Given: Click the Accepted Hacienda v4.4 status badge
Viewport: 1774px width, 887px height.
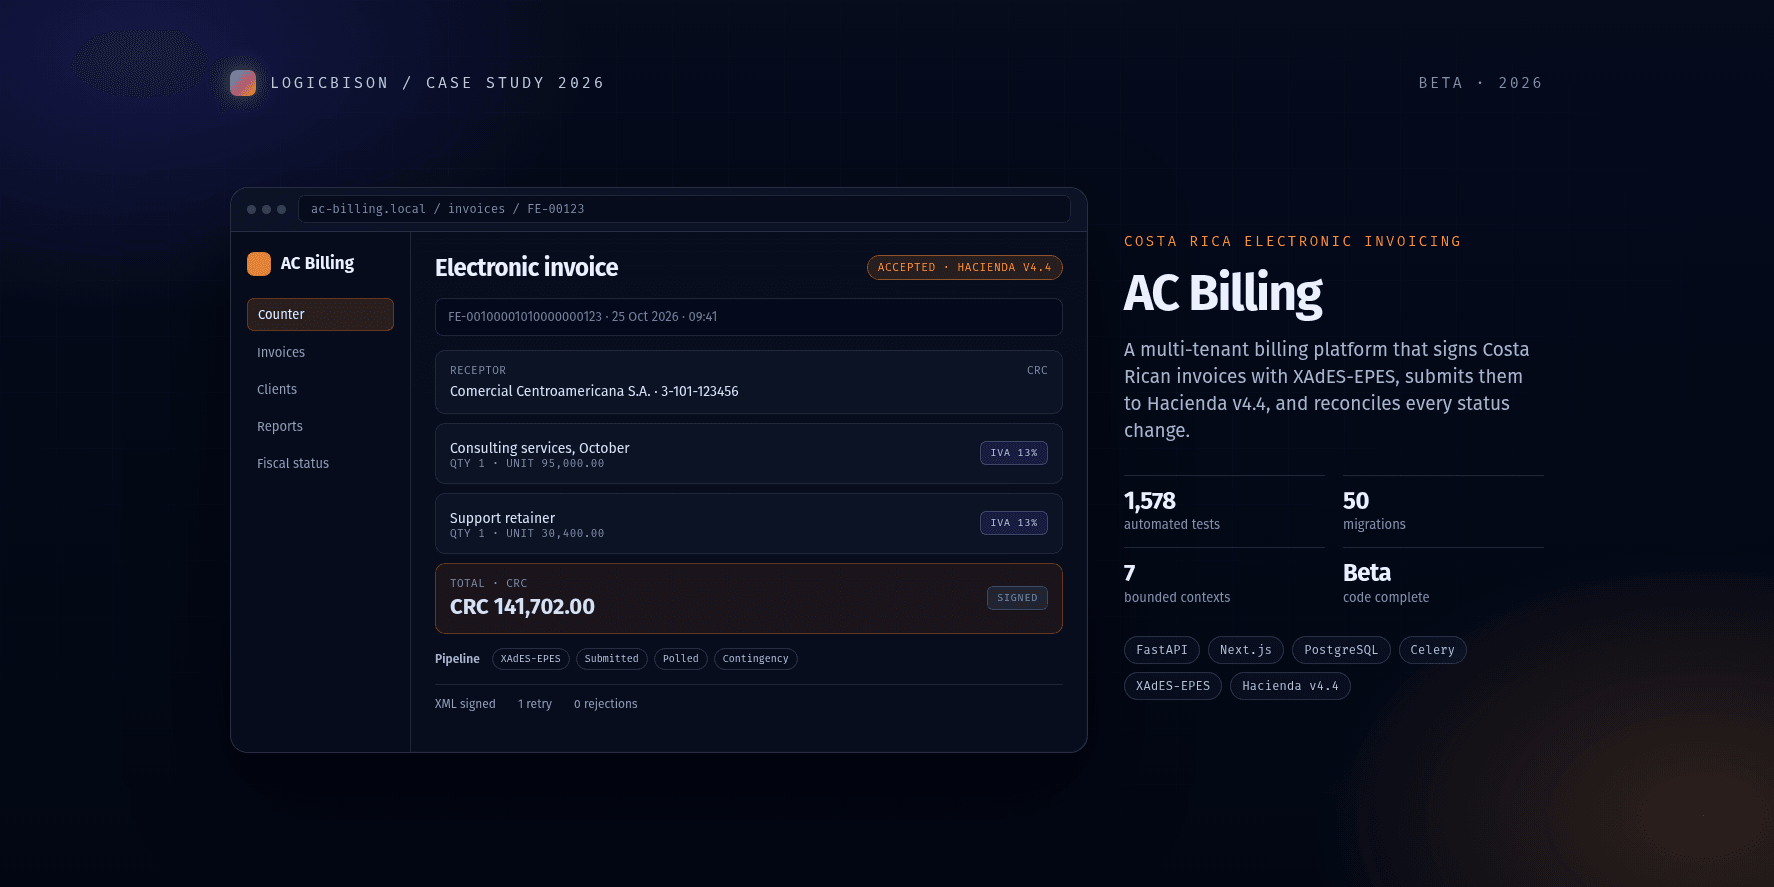Looking at the screenshot, I should (x=964, y=267).
